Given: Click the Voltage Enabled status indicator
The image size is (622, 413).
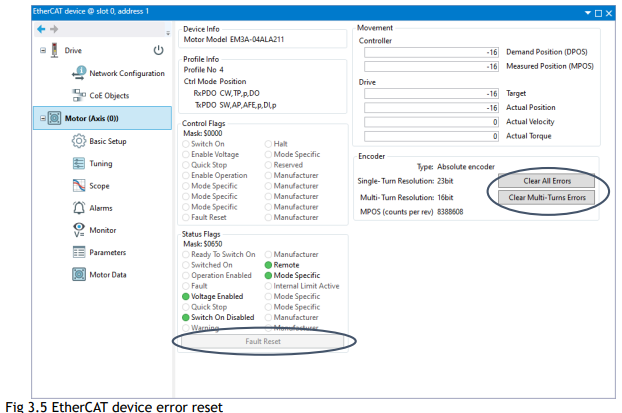Looking at the screenshot, I should click(x=185, y=296).
